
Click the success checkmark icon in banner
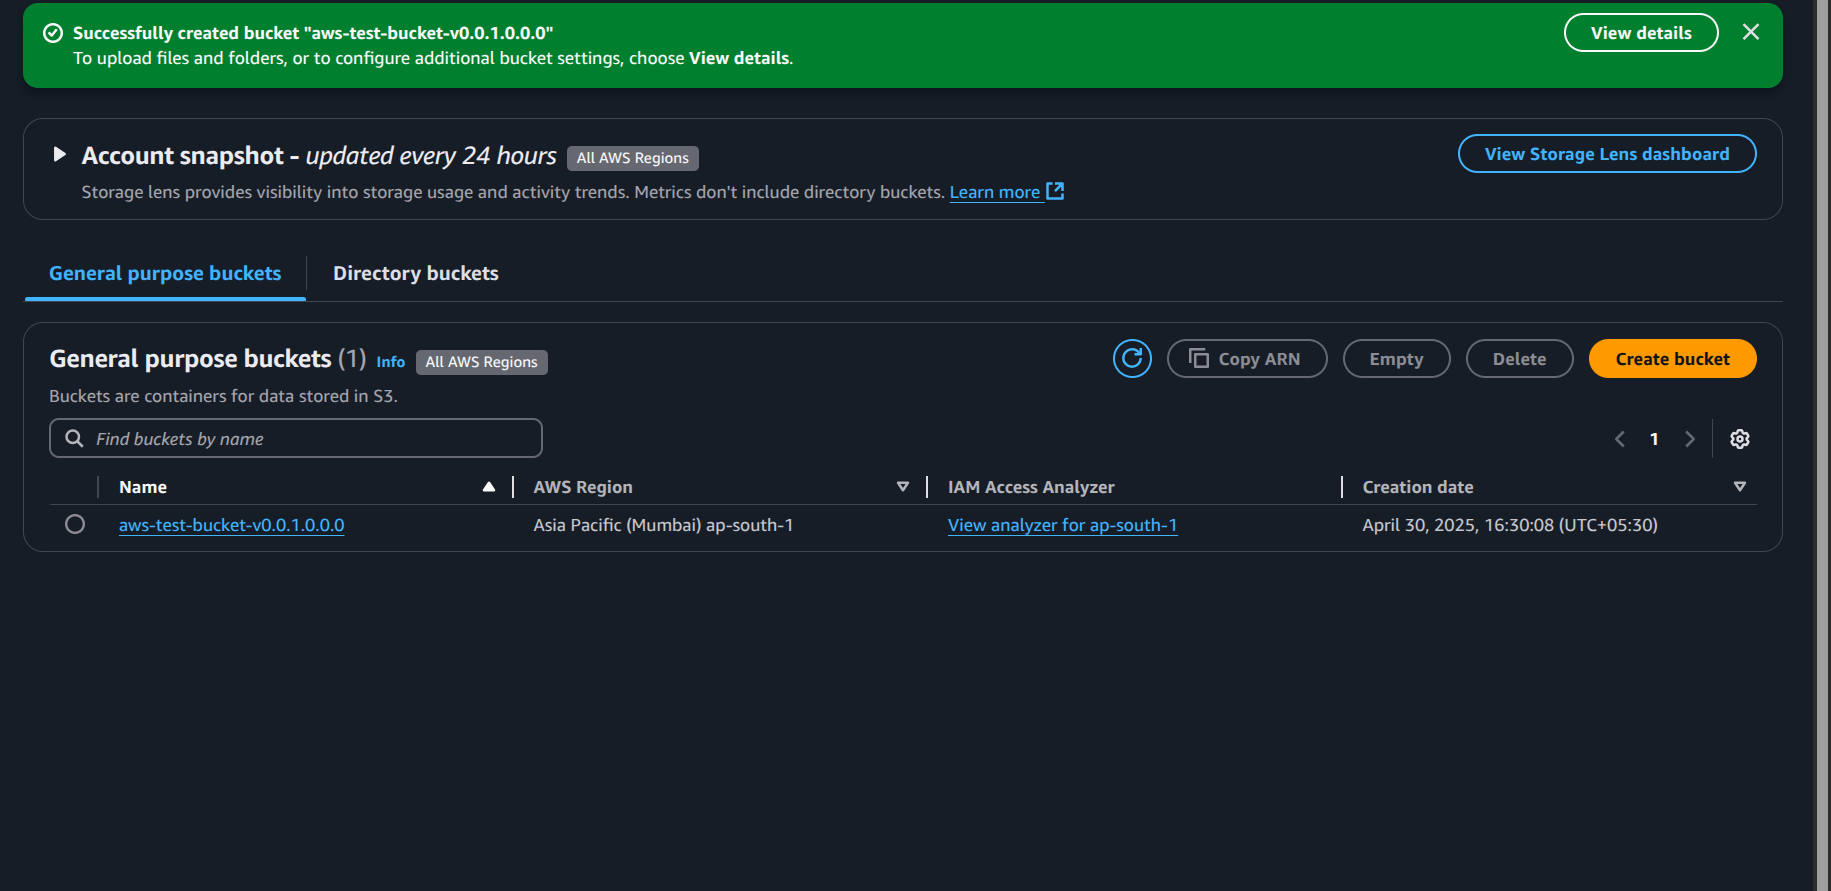pyautogui.click(x=53, y=33)
